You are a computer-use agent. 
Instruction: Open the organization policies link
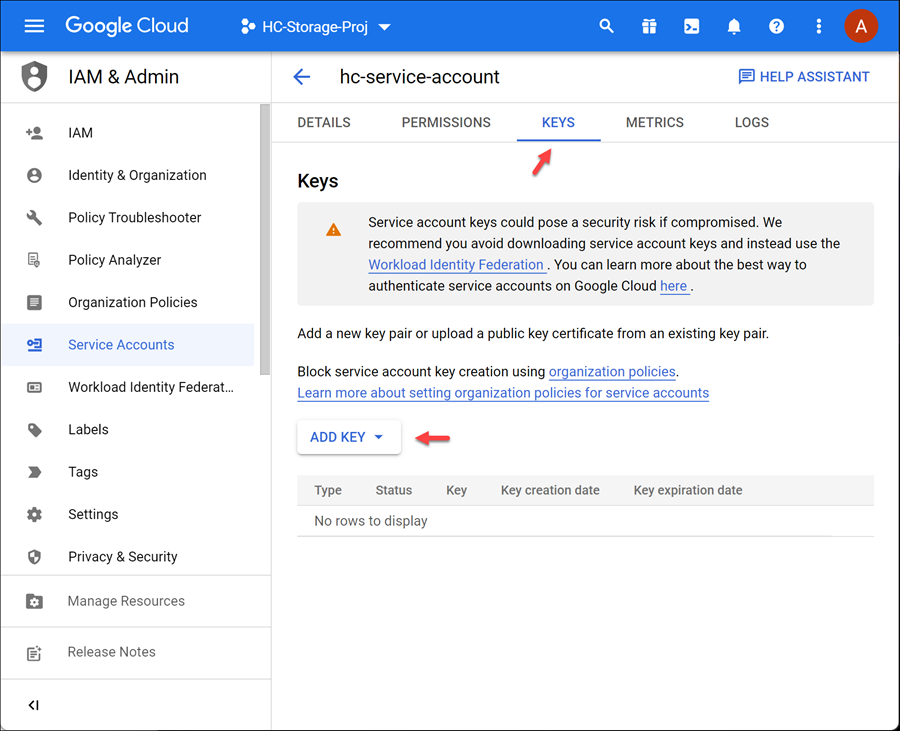pos(612,372)
